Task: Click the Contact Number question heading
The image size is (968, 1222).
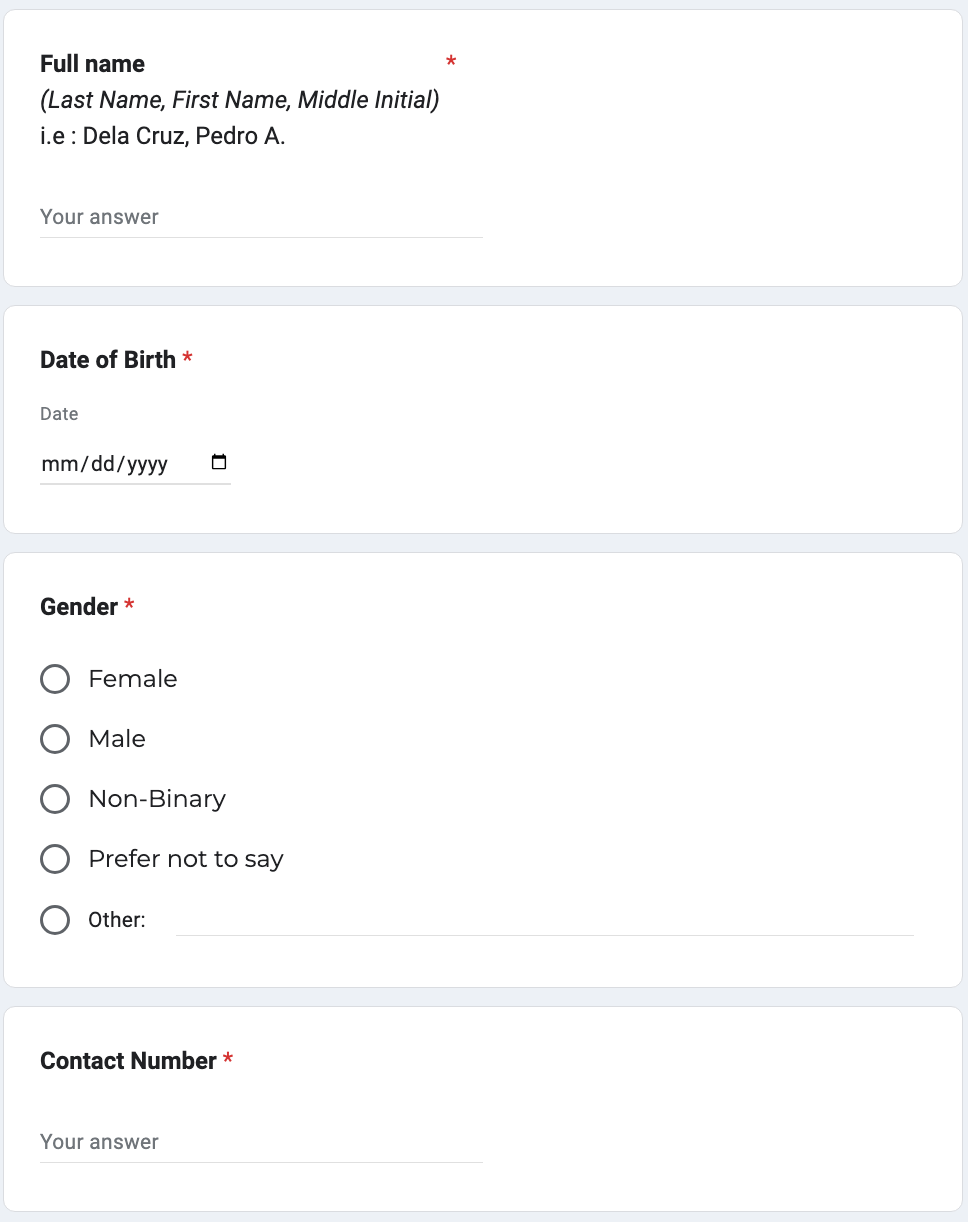Action: pos(128,1061)
